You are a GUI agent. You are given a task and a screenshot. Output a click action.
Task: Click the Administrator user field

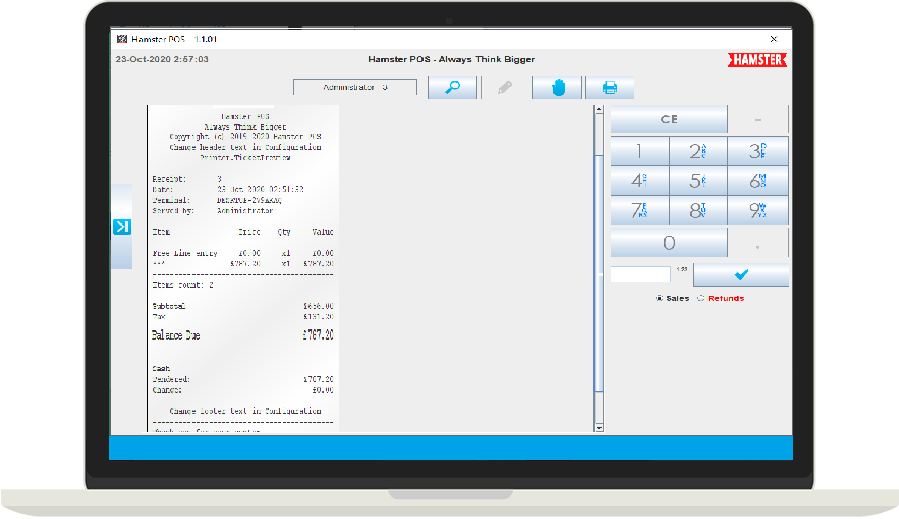[x=355, y=88]
